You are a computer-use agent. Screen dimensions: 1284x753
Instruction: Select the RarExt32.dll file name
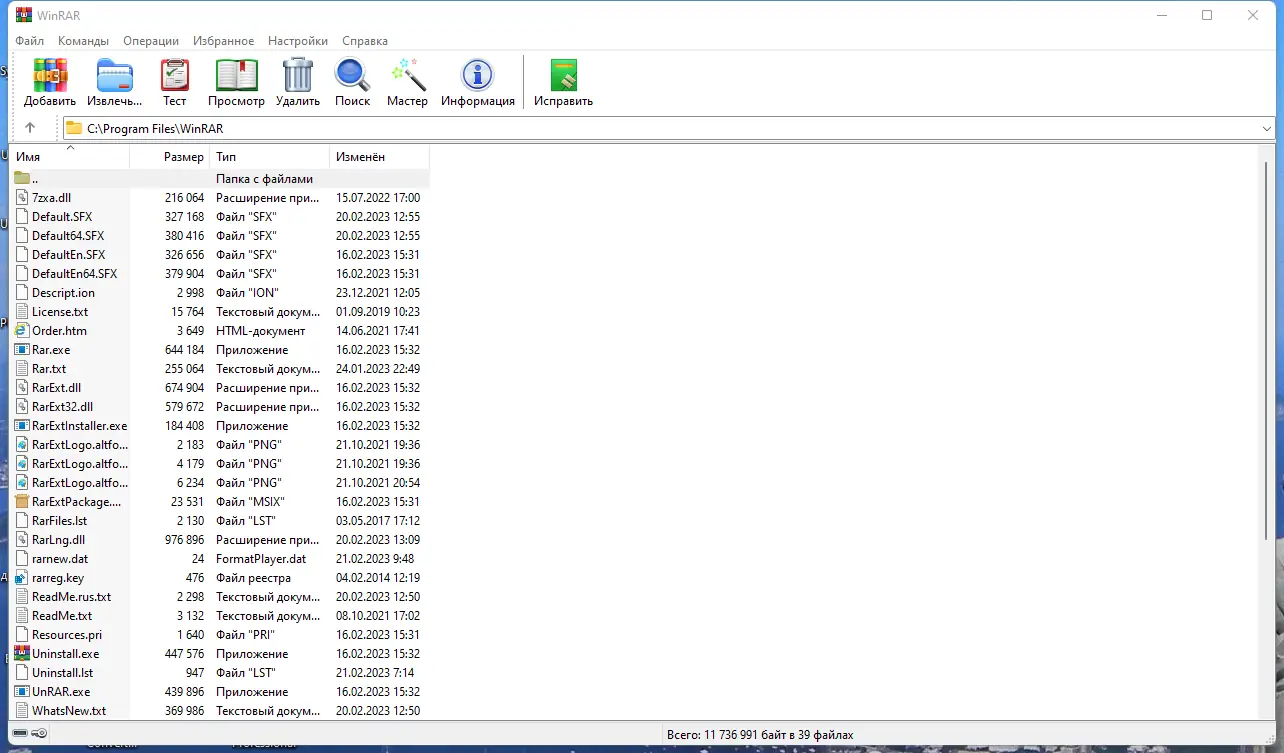62,407
